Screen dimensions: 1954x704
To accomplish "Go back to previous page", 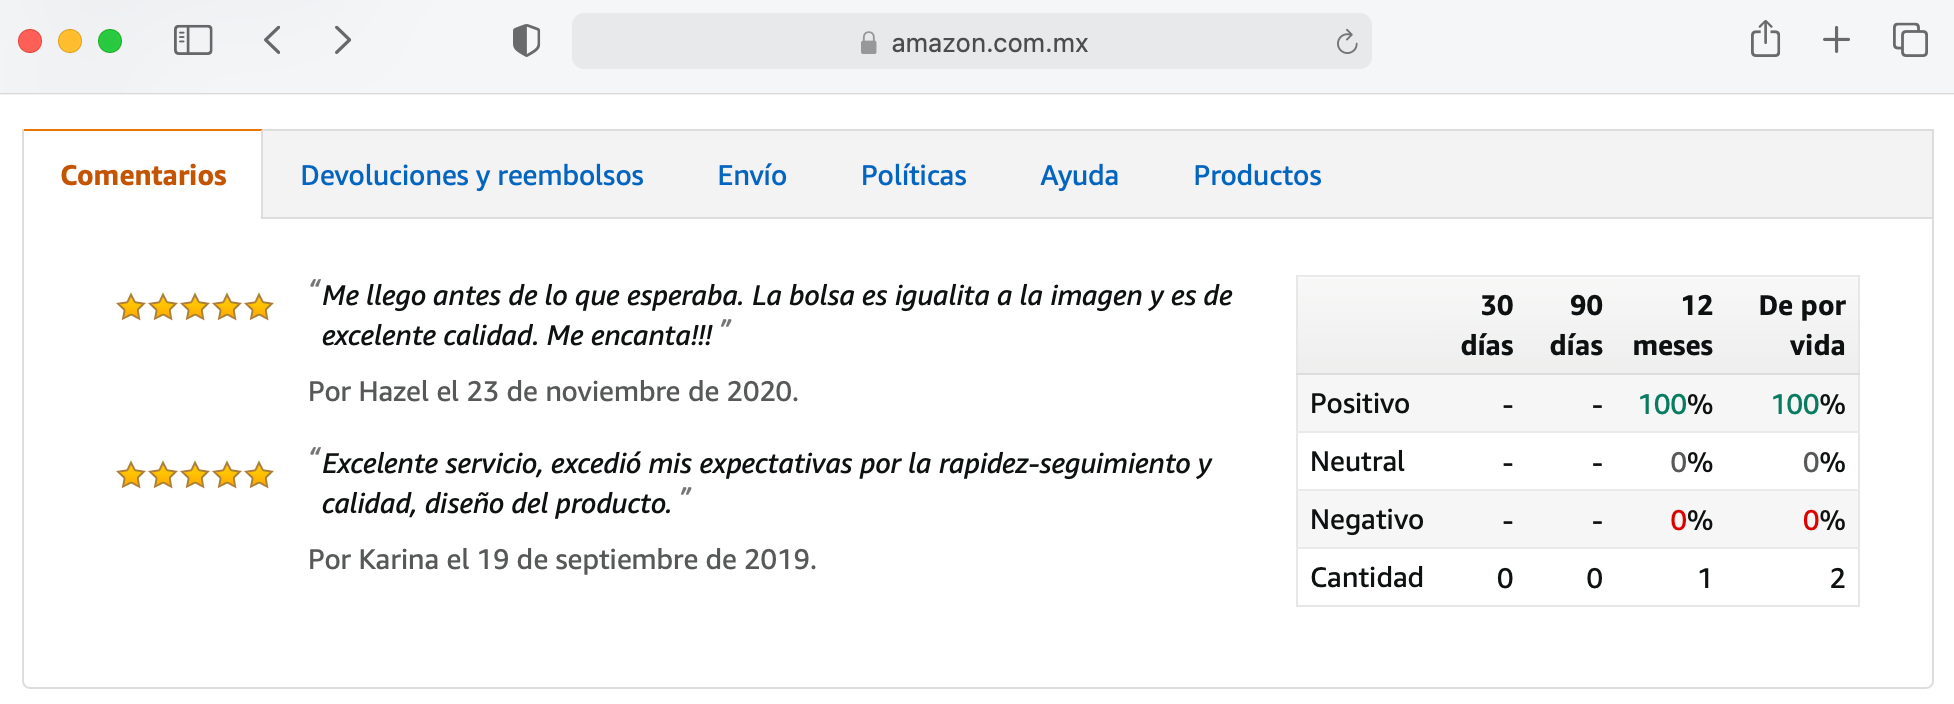I will click(273, 41).
